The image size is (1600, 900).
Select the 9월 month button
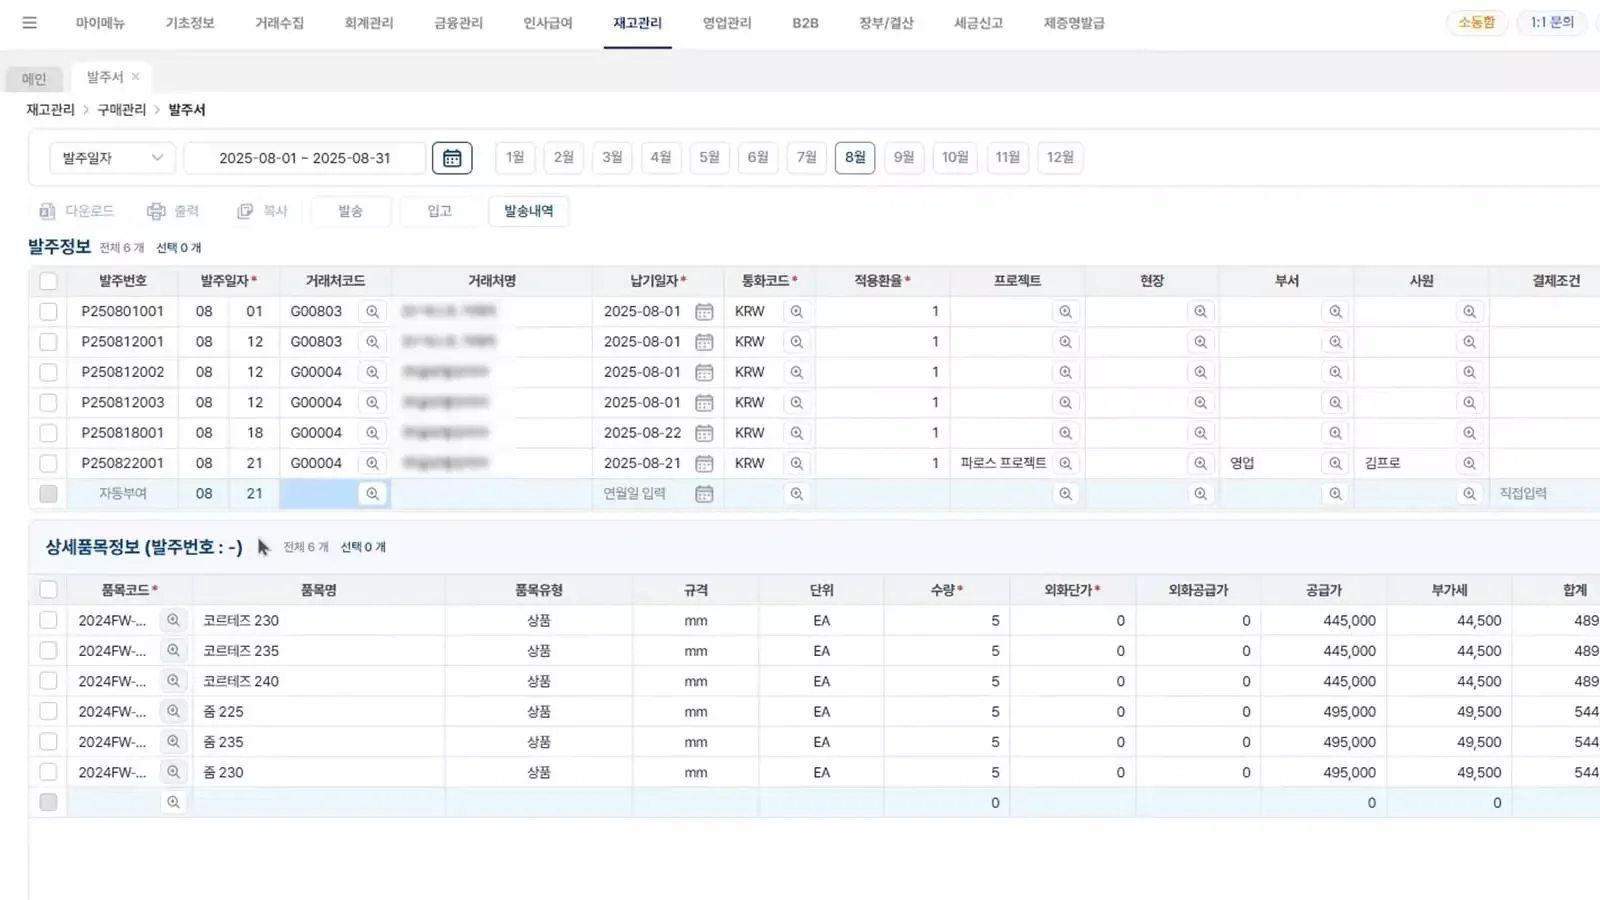pos(903,157)
